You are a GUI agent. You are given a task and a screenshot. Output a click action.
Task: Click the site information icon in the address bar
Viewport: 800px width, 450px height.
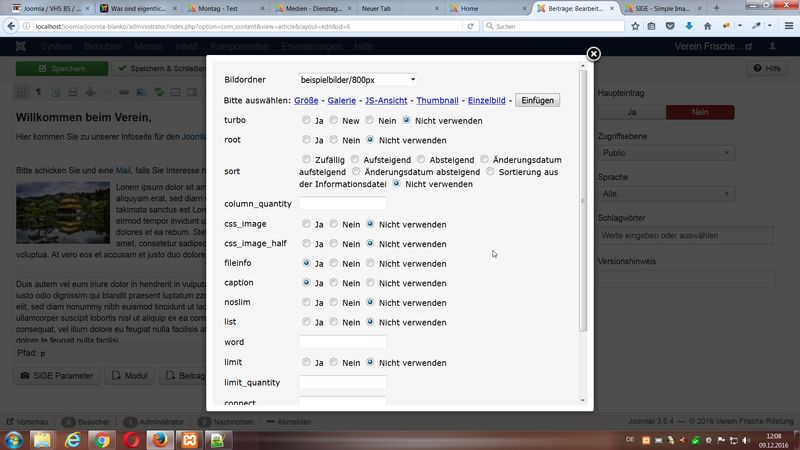pos(26,26)
